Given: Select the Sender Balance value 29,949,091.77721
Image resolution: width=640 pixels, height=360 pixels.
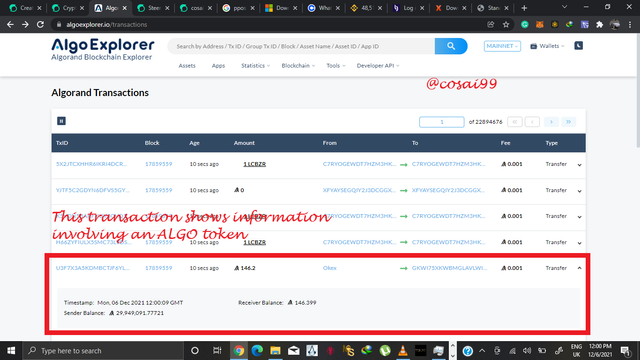Looking at the screenshot, I should click(x=140, y=313).
